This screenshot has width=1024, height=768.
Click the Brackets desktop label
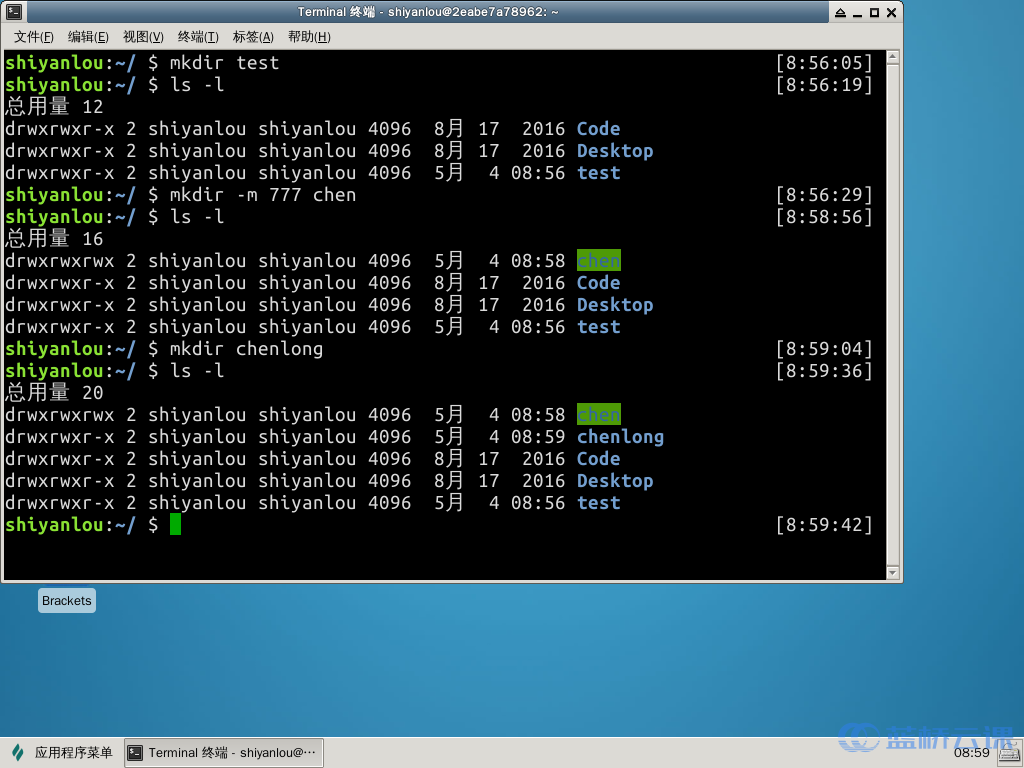click(67, 601)
